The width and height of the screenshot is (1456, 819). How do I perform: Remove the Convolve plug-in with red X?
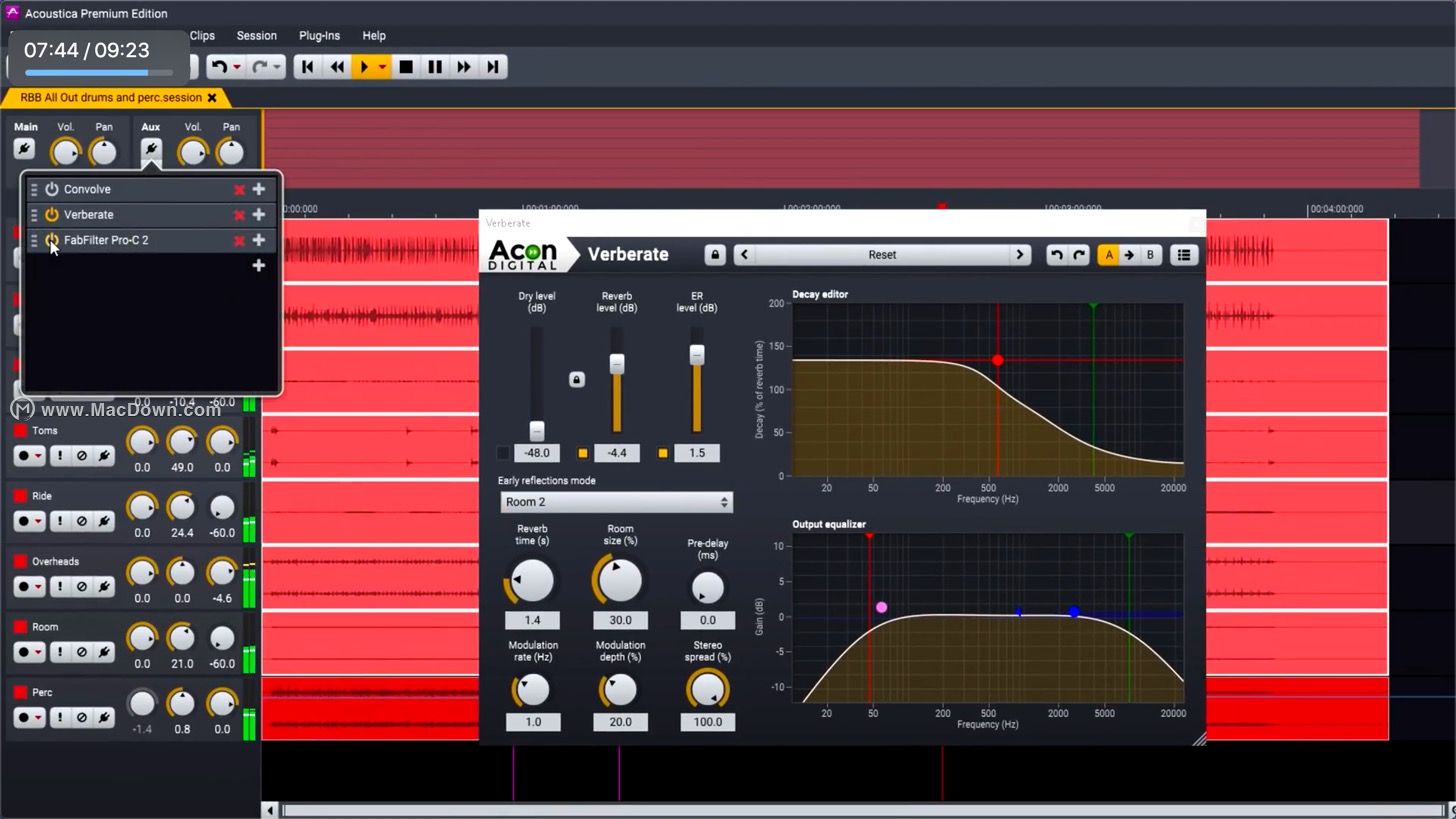[239, 189]
